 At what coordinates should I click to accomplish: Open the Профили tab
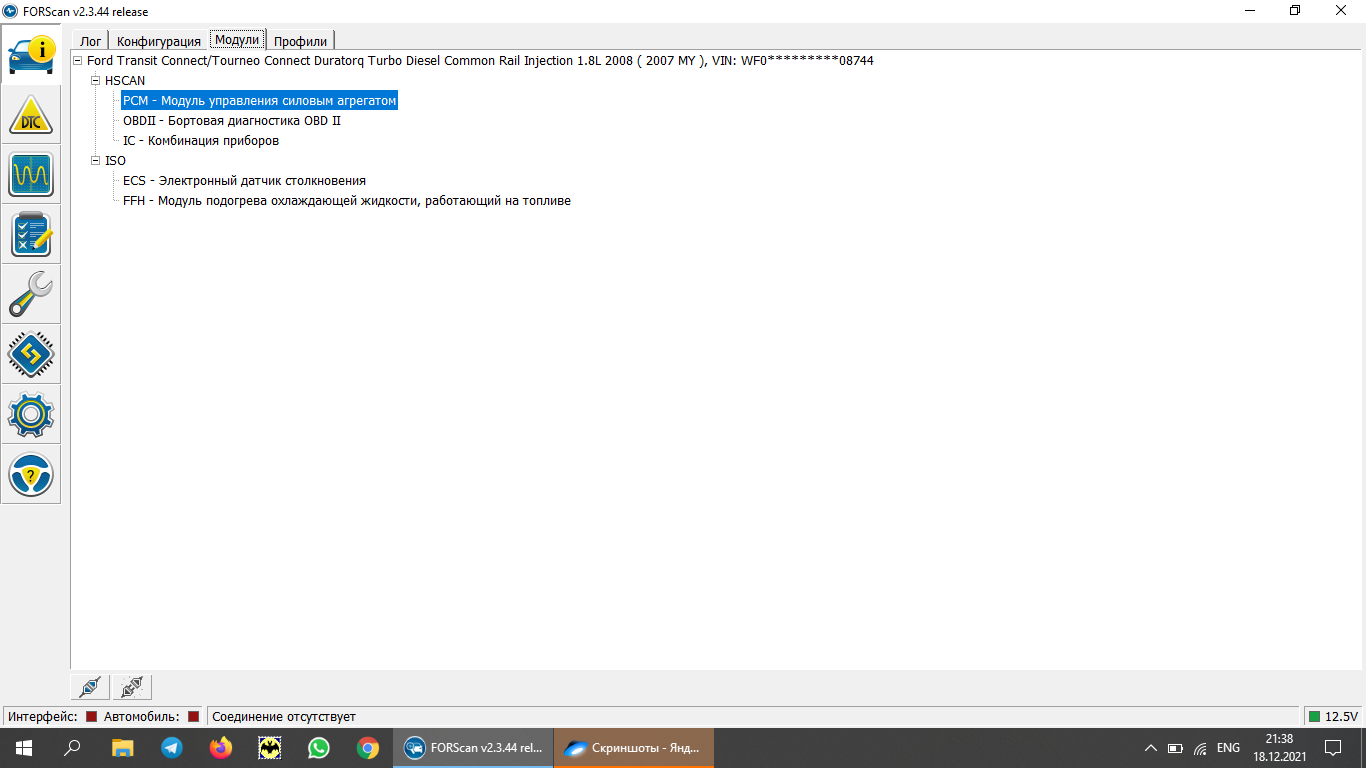point(300,41)
